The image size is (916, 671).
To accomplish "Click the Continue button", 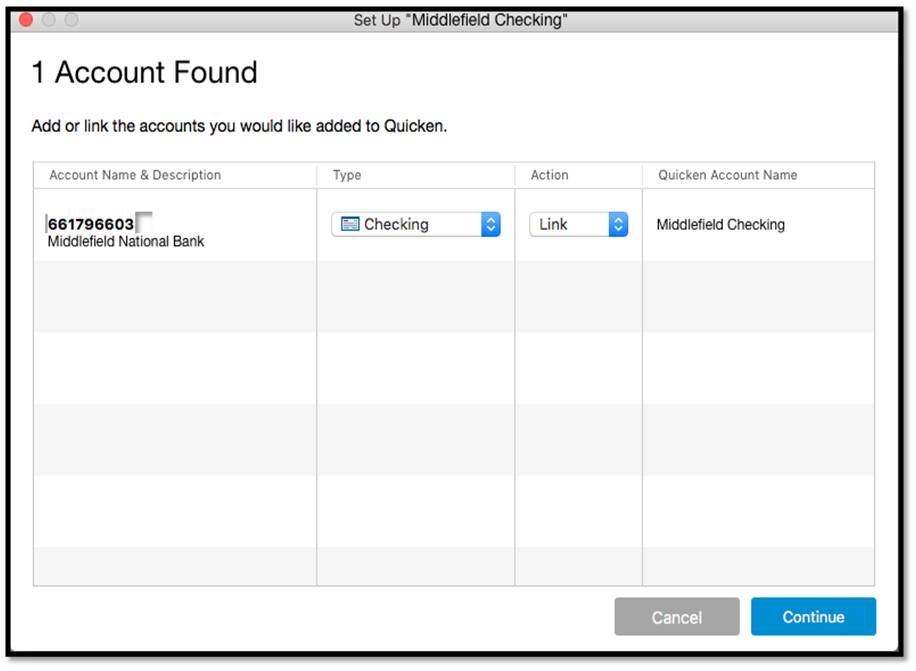I will coord(813,617).
